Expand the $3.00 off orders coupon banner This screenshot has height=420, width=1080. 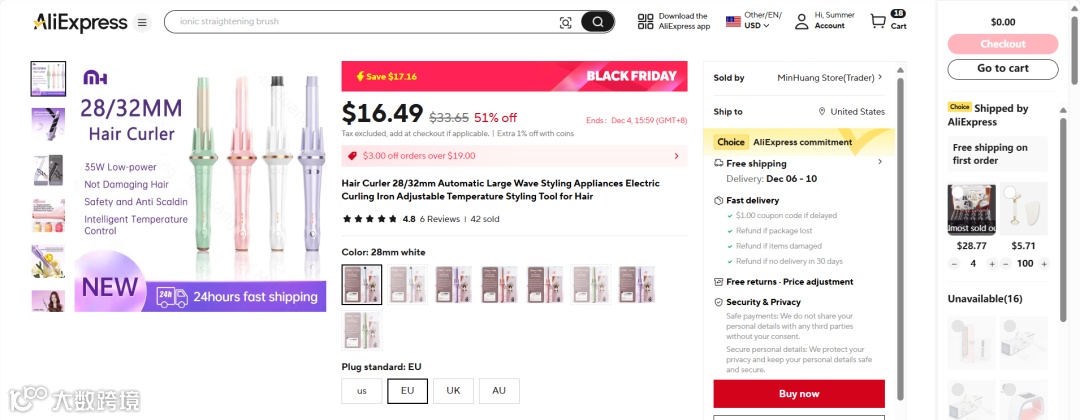click(676, 156)
